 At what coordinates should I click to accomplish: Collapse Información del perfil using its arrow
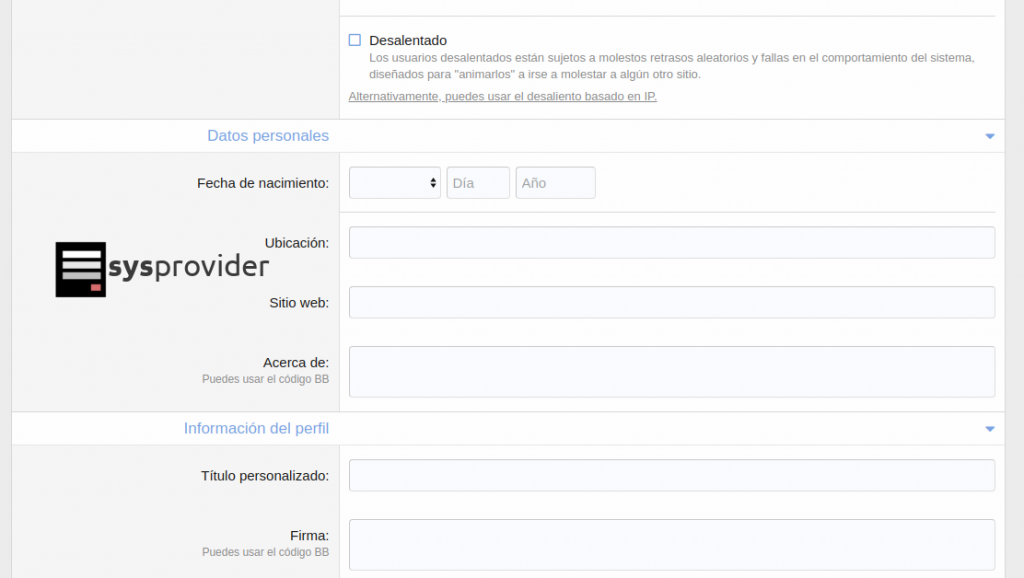989,429
